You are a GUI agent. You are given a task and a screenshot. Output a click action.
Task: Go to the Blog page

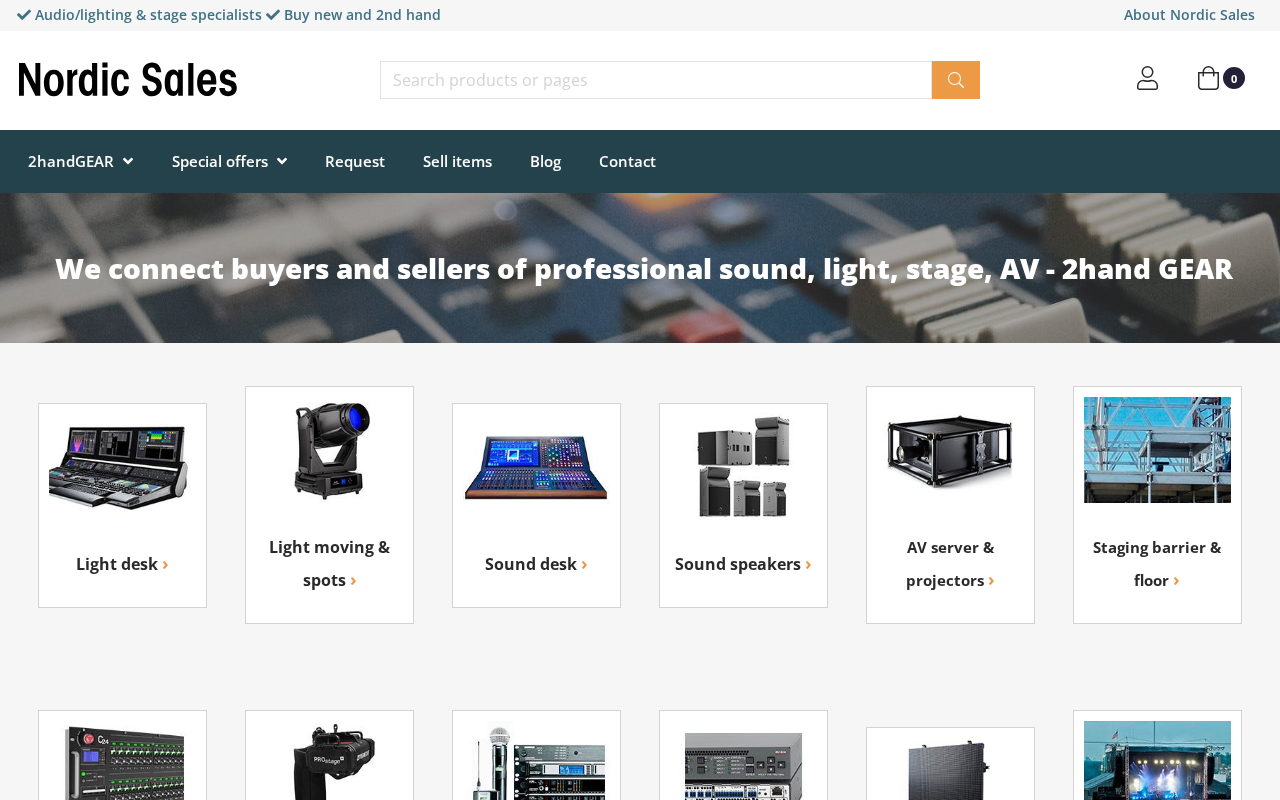[545, 161]
